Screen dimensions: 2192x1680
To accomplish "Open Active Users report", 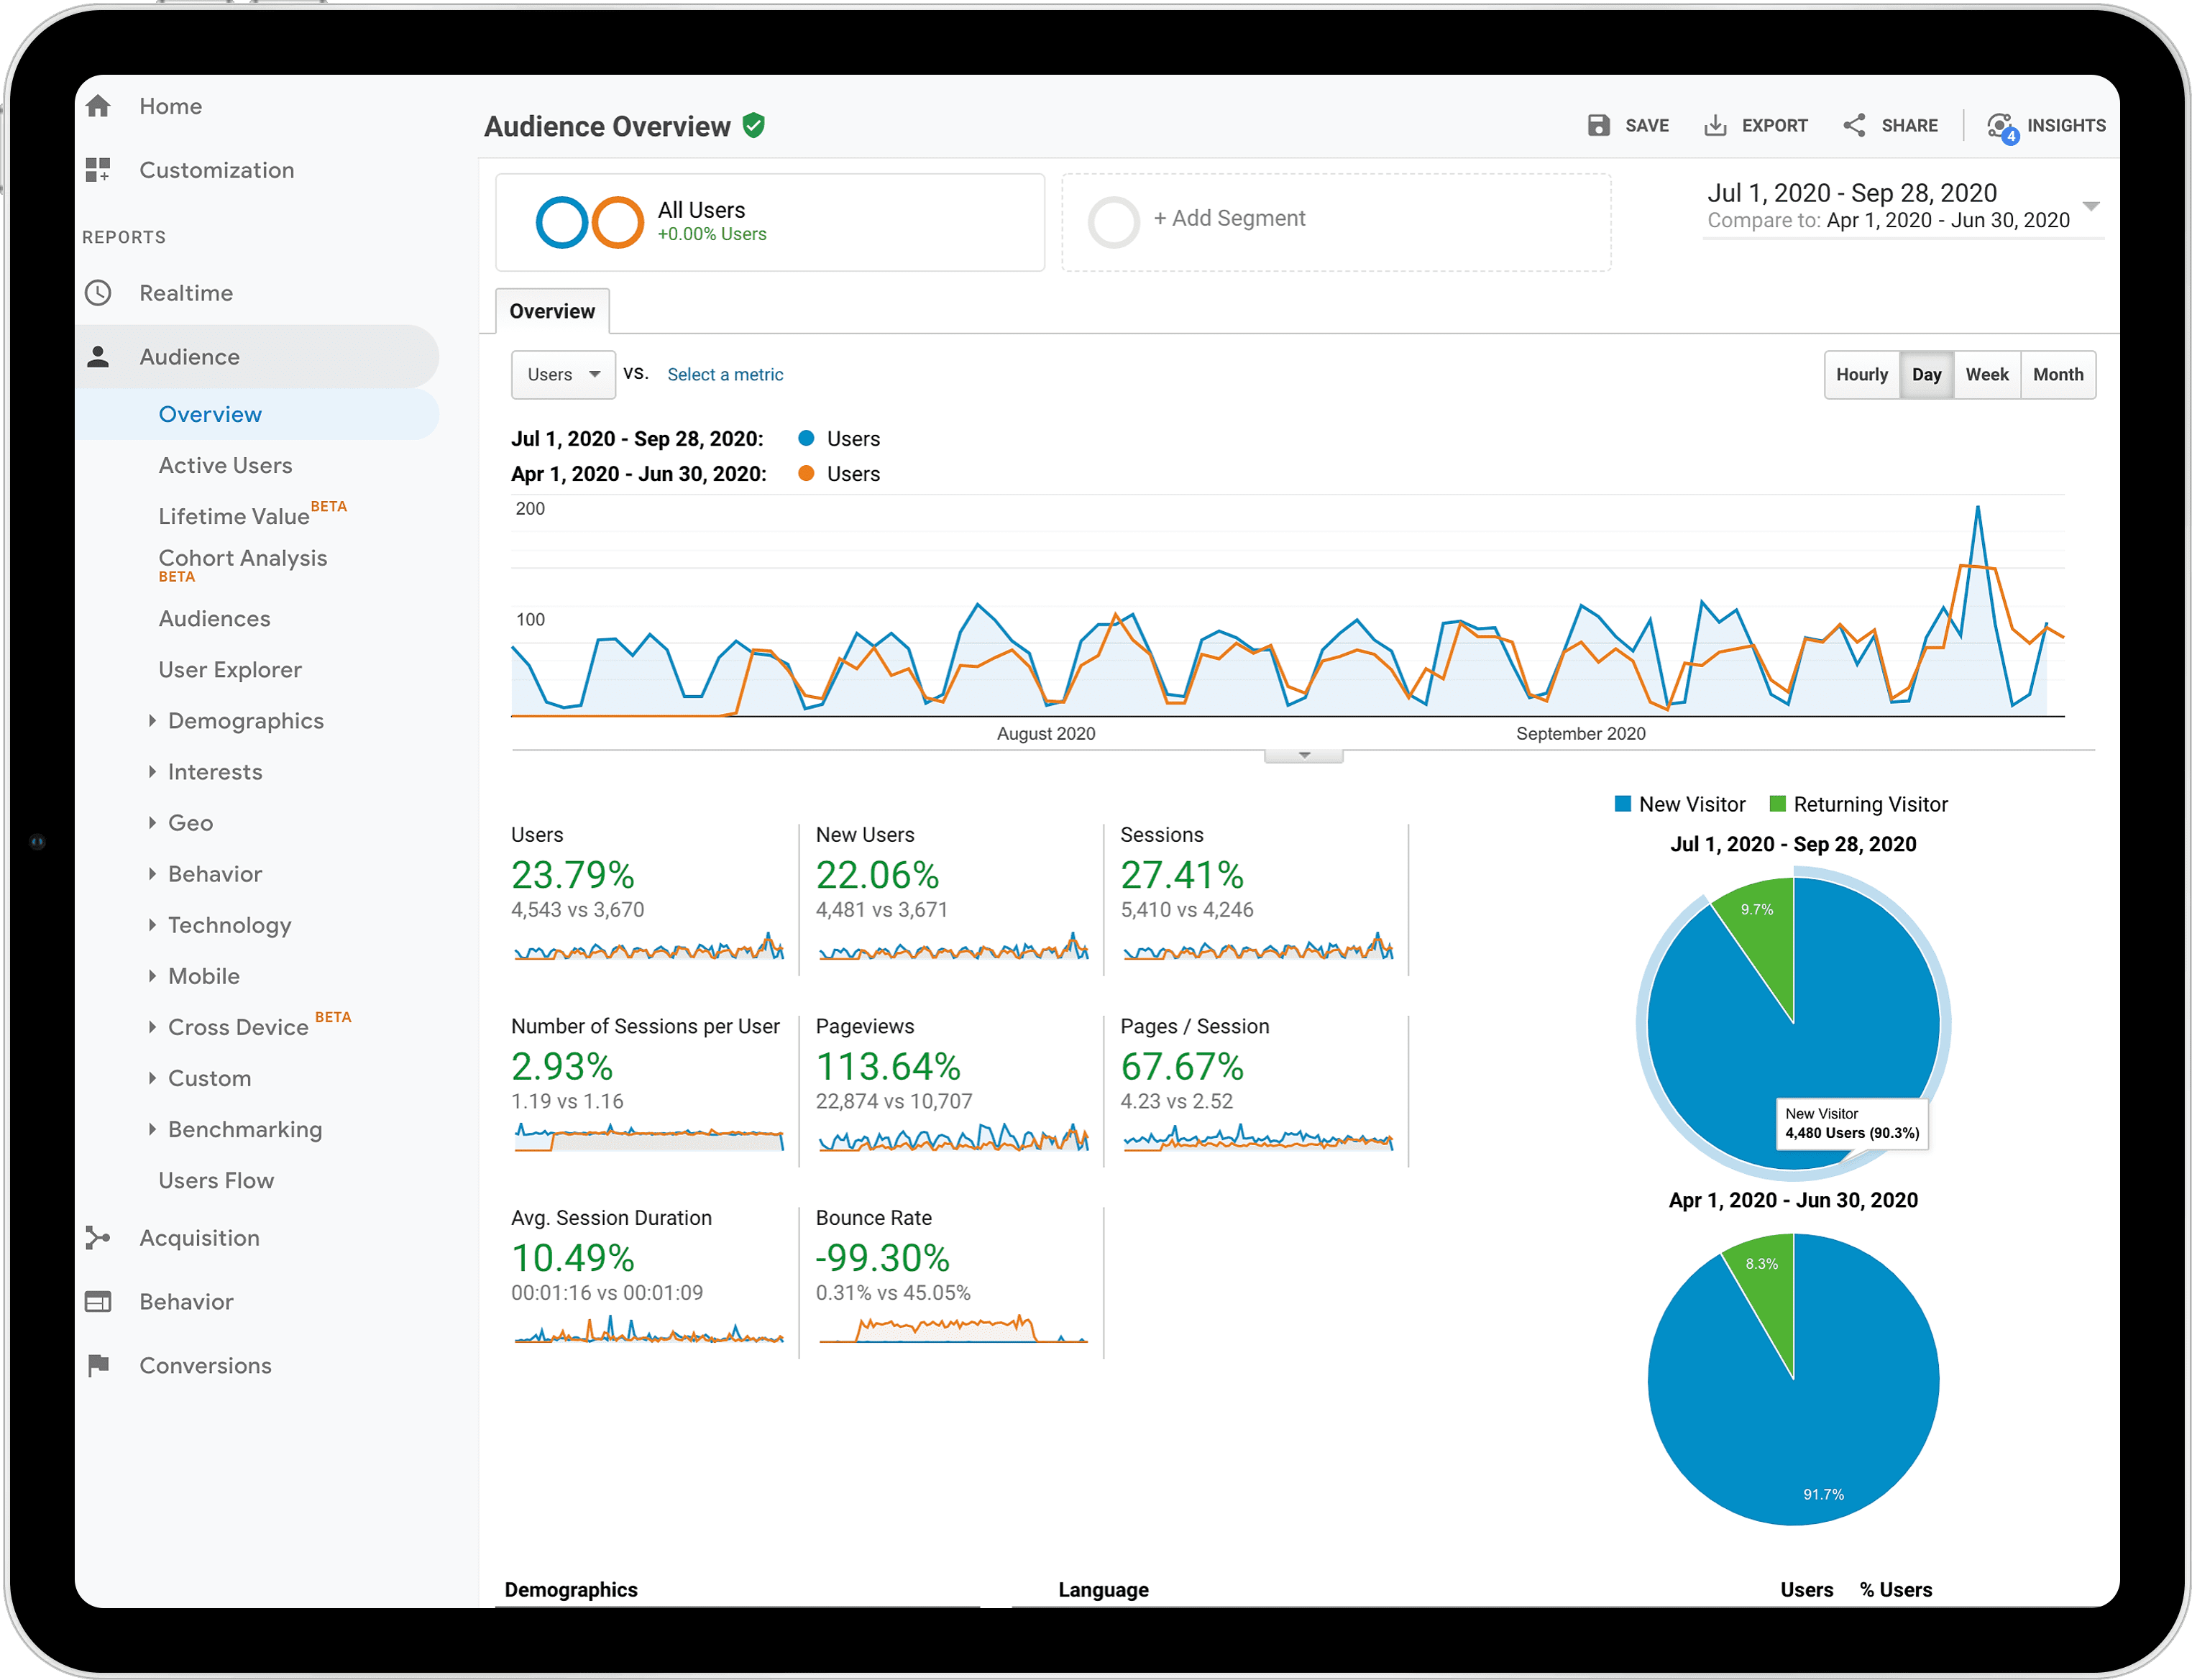I will click(225, 465).
